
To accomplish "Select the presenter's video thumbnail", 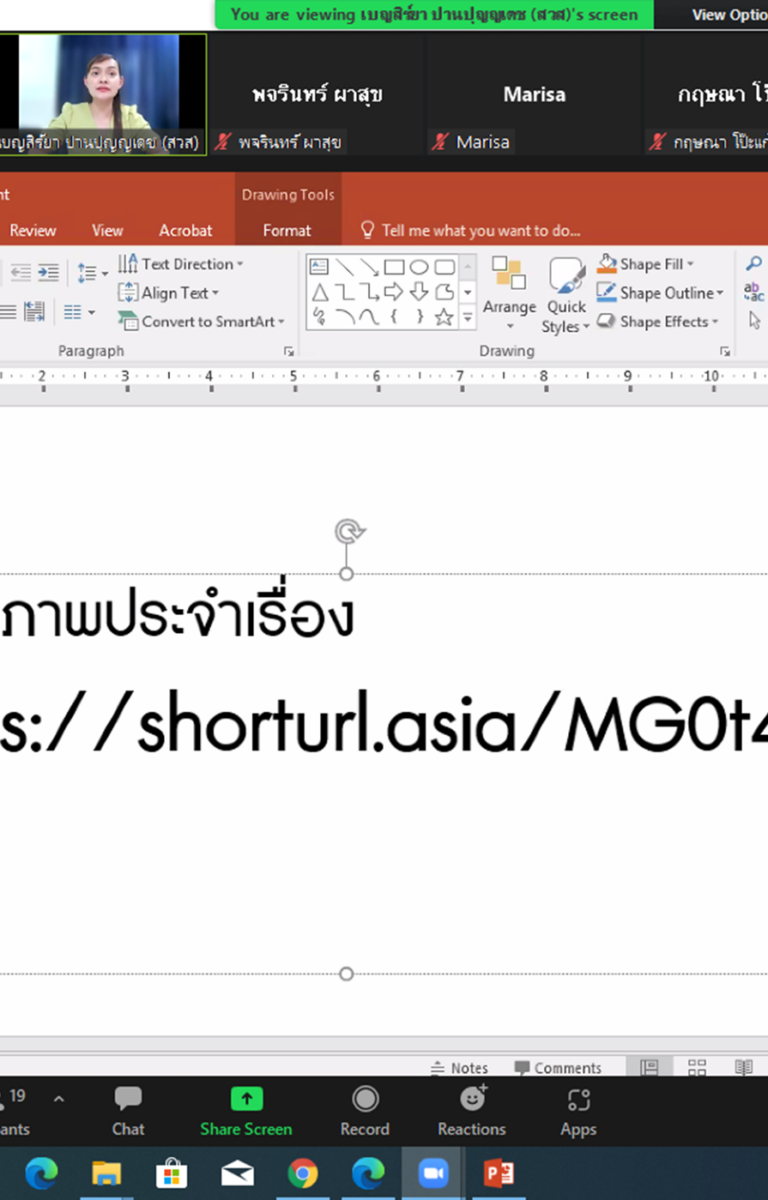I will click(x=103, y=94).
